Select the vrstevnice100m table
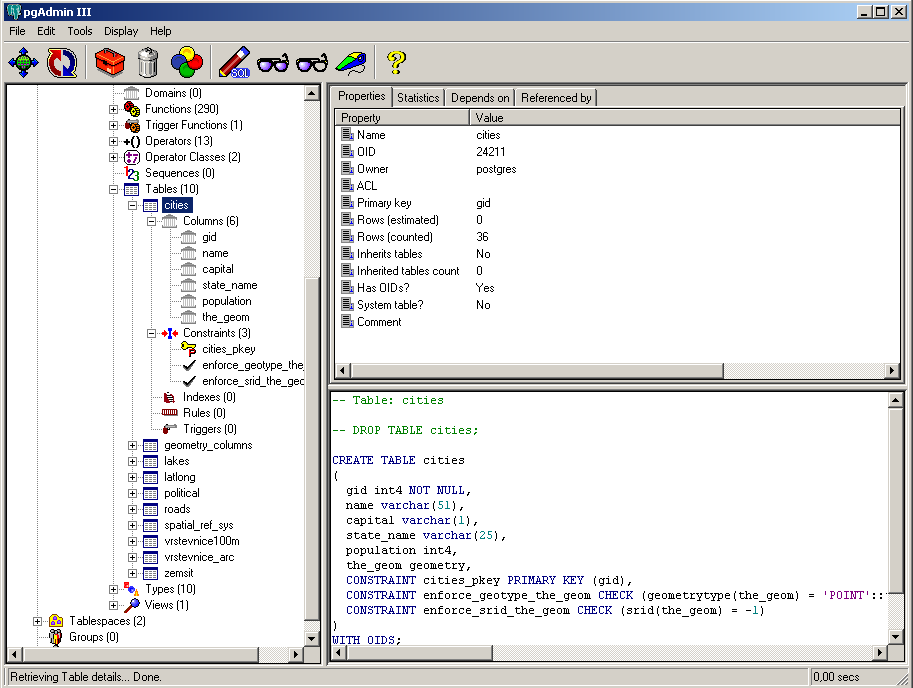Viewport: 913px width, 688px height. point(201,541)
